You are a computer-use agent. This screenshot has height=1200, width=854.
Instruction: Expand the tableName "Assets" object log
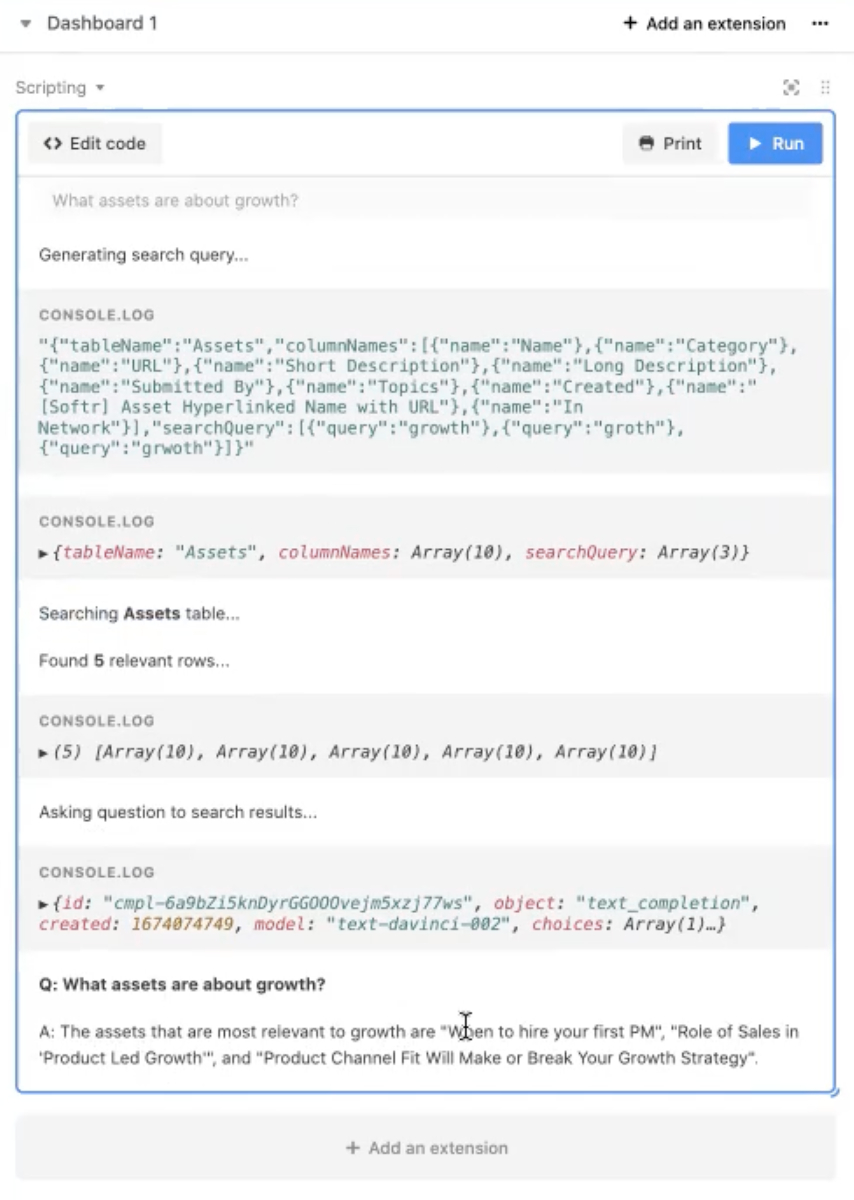(x=43, y=553)
